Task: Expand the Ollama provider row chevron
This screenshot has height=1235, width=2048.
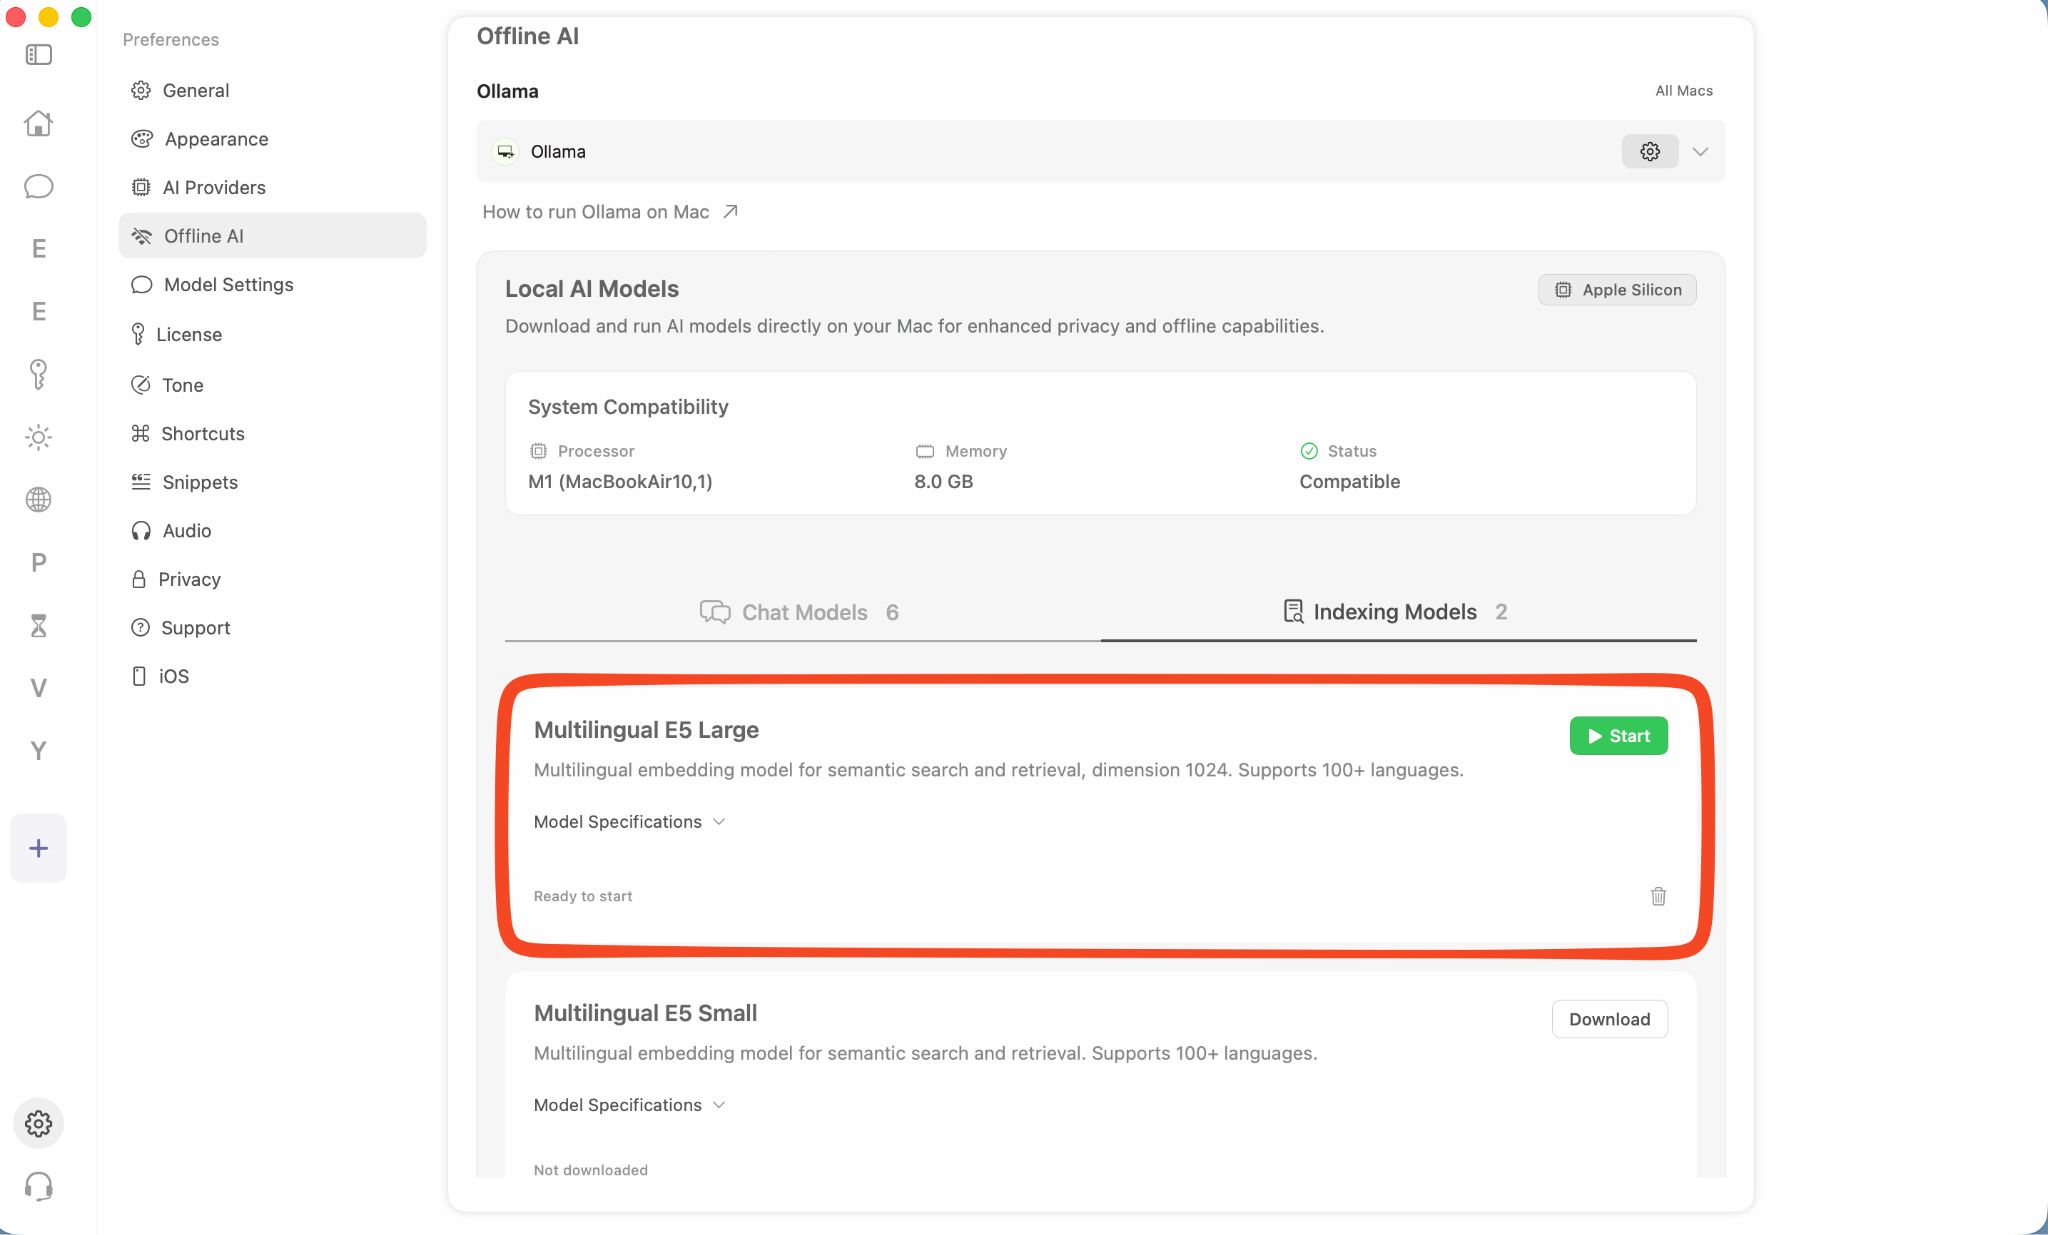Action: point(1700,151)
